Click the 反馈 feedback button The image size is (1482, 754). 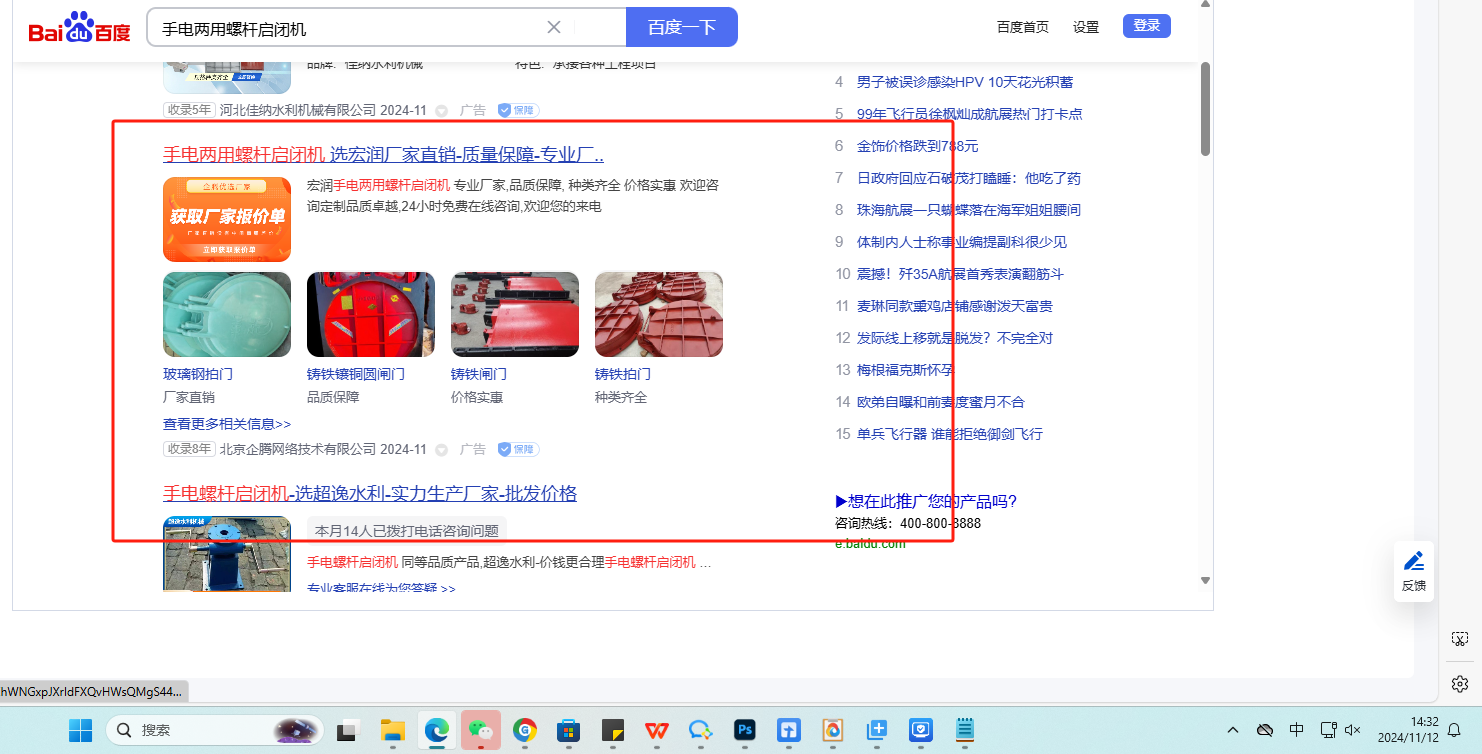(x=1414, y=572)
